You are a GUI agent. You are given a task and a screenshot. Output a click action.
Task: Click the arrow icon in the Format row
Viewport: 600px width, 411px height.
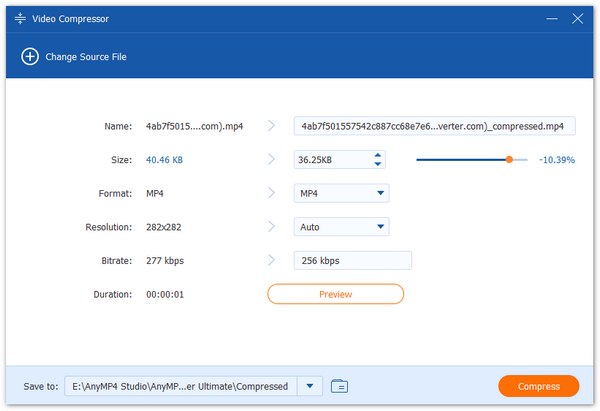pyautogui.click(x=271, y=193)
